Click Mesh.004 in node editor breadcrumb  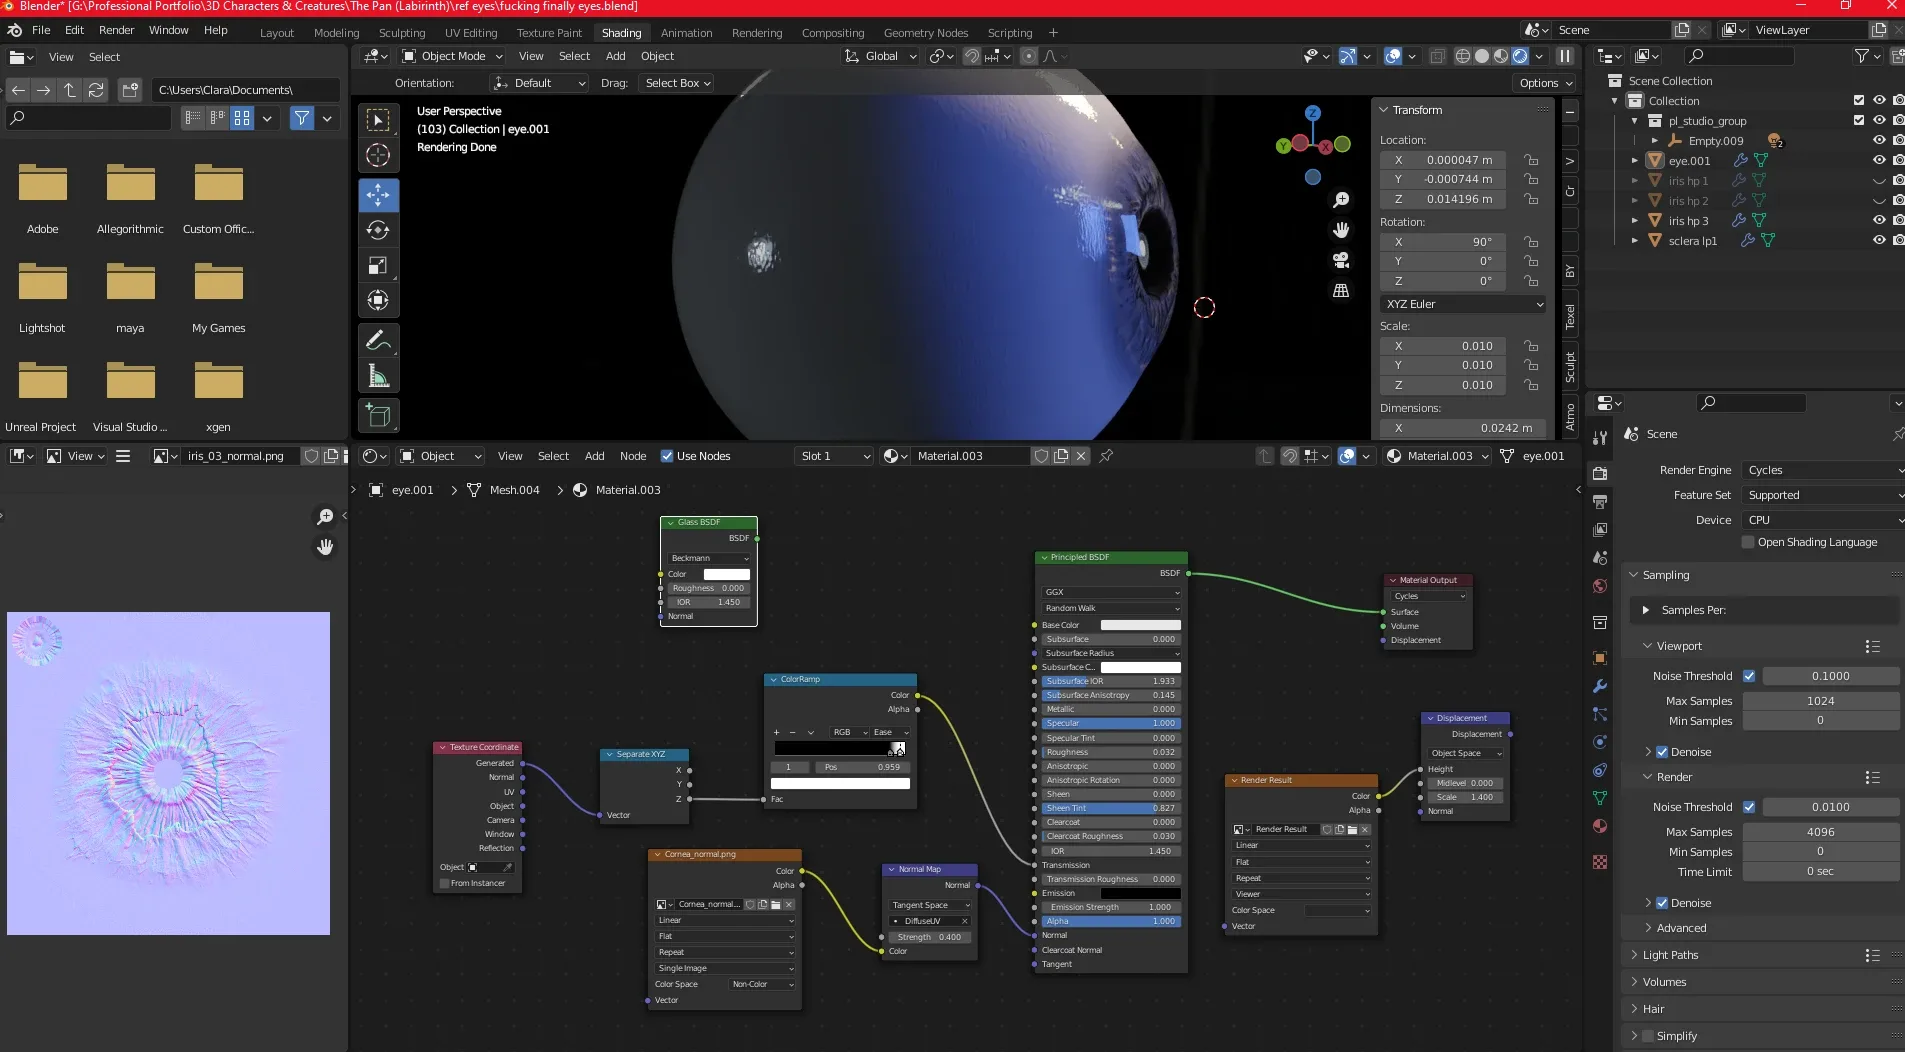click(x=514, y=490)
